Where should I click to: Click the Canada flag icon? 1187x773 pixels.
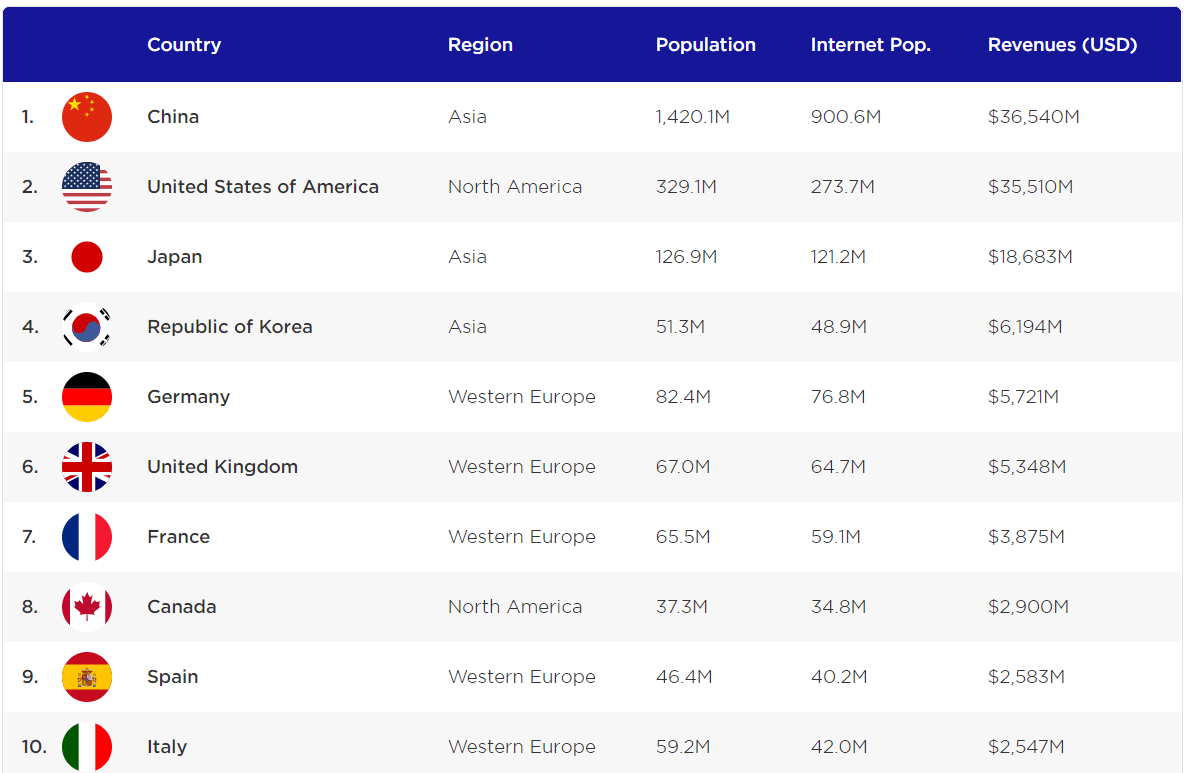coord(87,607)
